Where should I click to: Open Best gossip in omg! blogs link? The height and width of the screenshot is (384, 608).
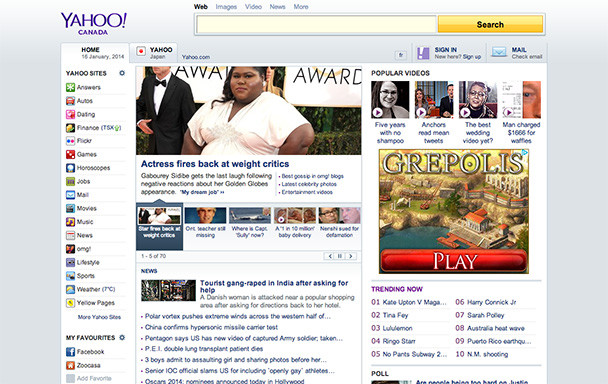coord(313,176)
